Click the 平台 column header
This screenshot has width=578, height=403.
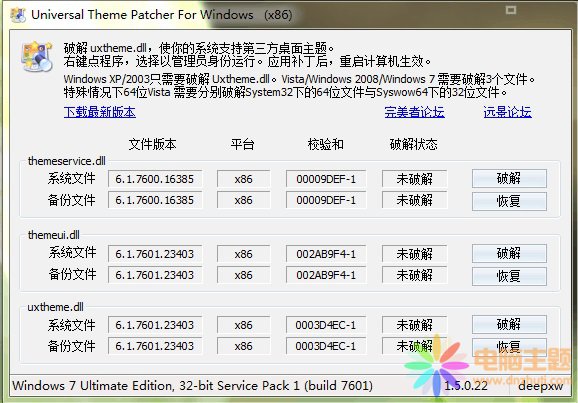coord(243,144)
